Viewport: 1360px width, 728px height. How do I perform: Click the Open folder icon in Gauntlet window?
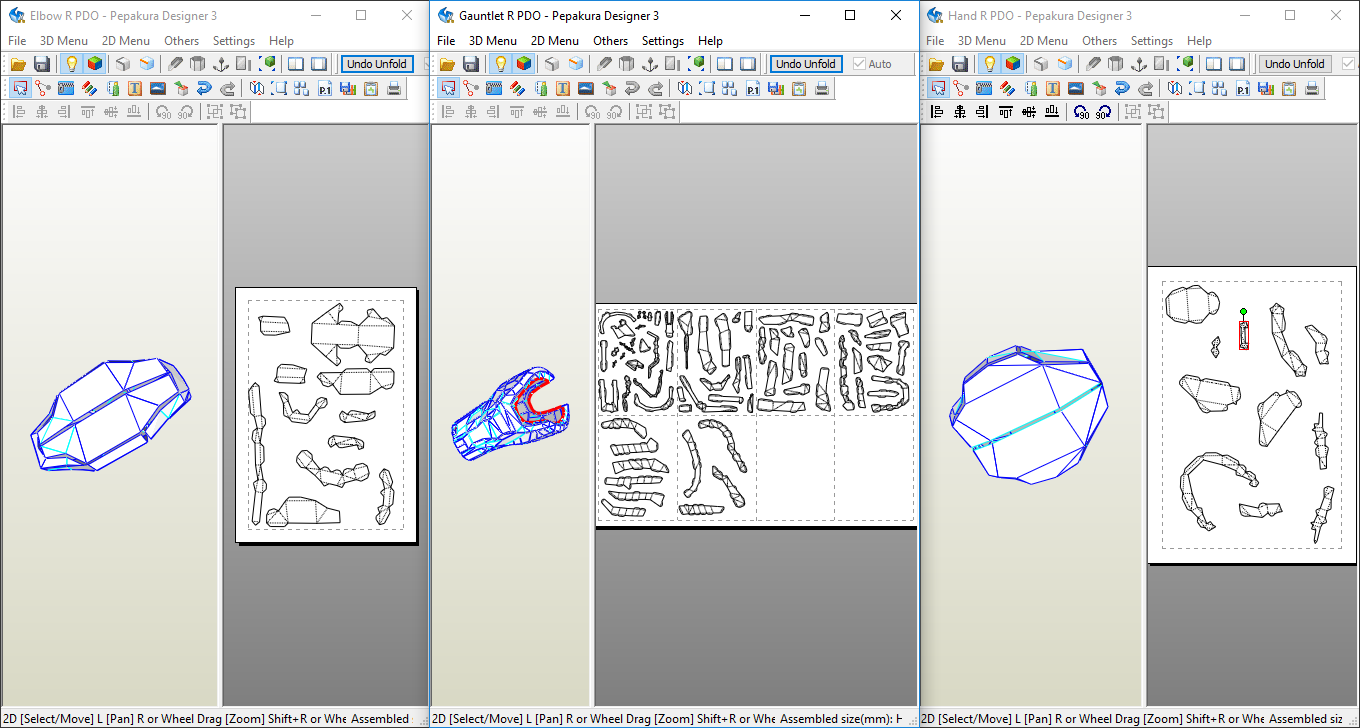pos(447,64)
